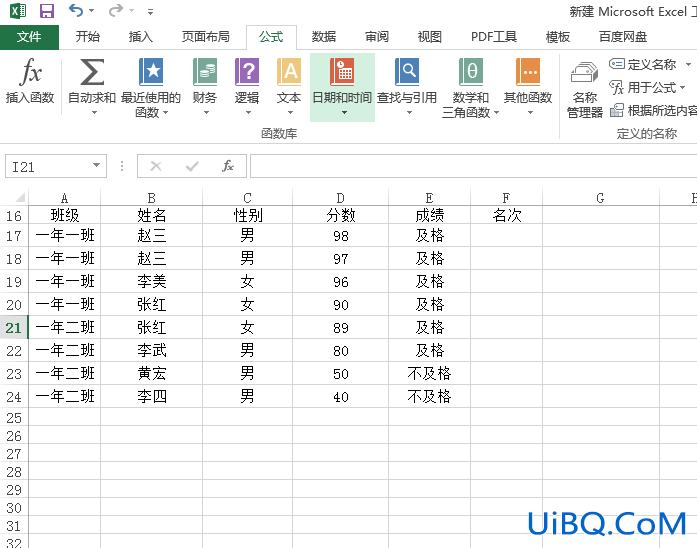The height and width of the screenshot is (548, 697).
Task: Switch to the Insert (插入) tab
Action: pyautogui.click(x=140, y=37)
